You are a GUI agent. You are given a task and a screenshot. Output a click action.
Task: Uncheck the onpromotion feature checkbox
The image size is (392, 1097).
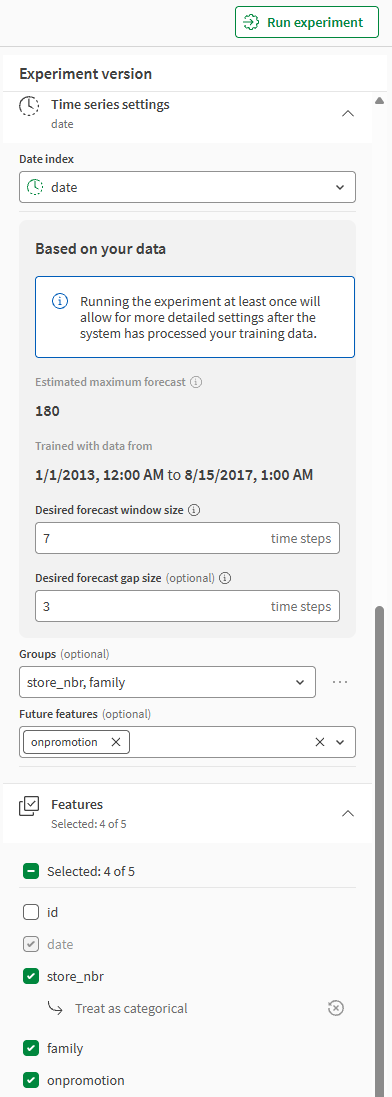click(31, 1080)
